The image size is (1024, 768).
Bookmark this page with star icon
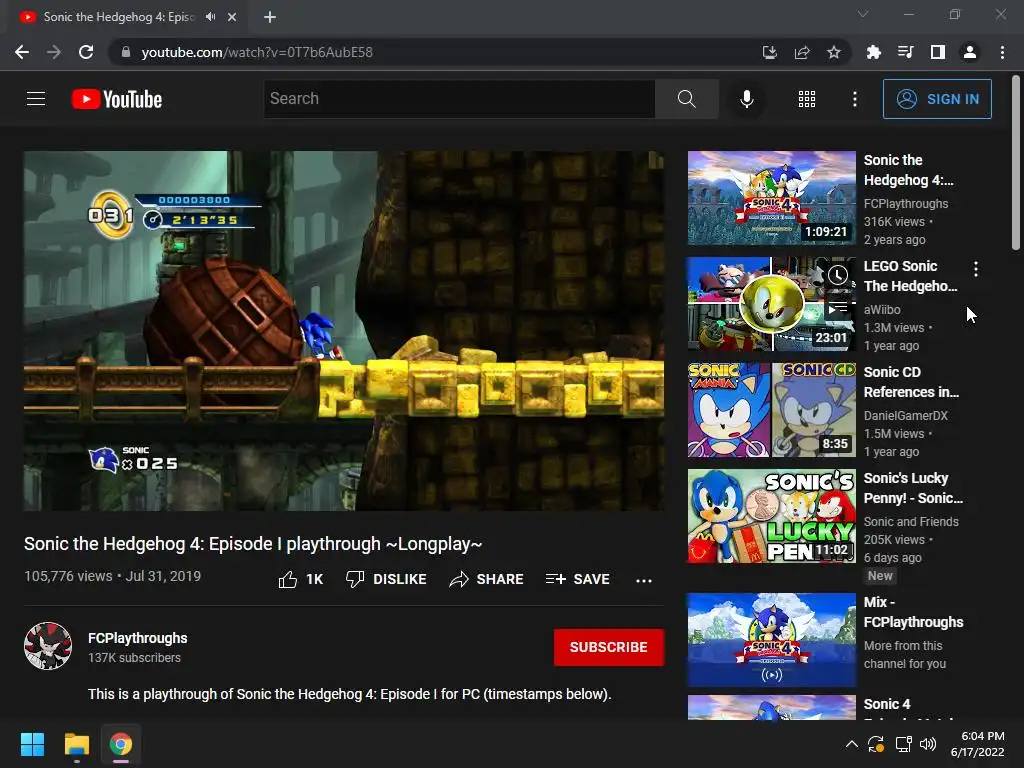pyautogui.click(x=833, y=52)
